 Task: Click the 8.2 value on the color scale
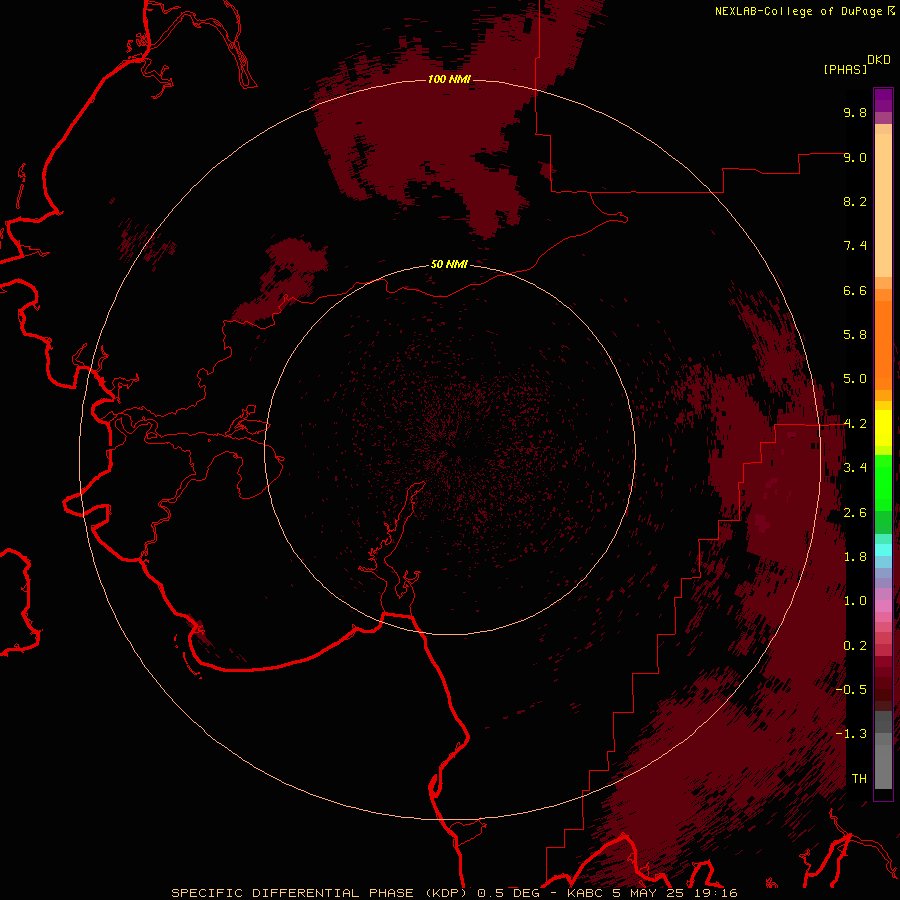855,201
